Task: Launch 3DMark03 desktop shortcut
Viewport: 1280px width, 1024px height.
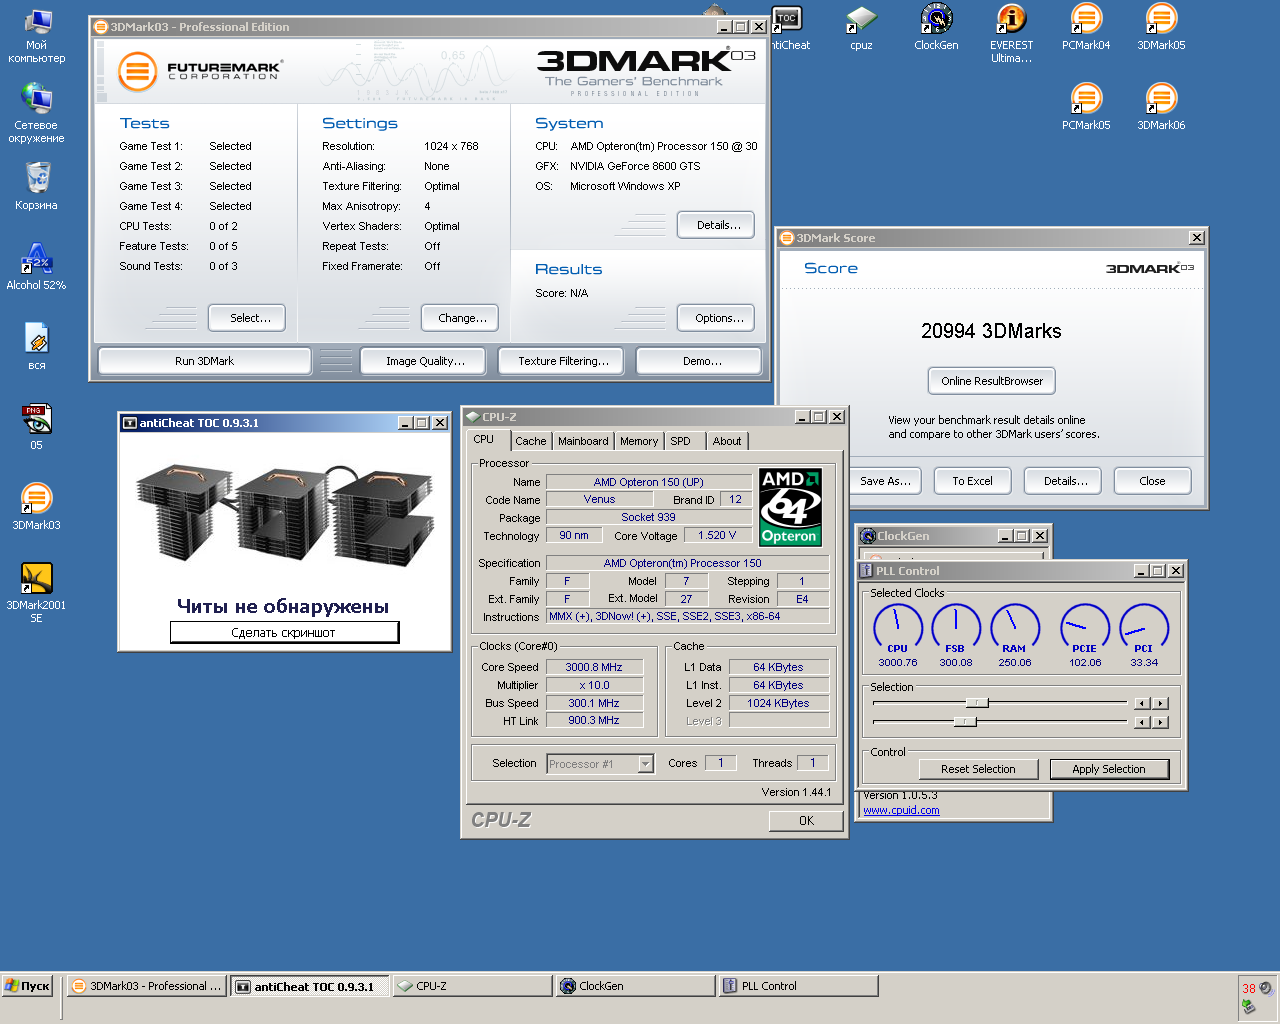Action: 37,506
